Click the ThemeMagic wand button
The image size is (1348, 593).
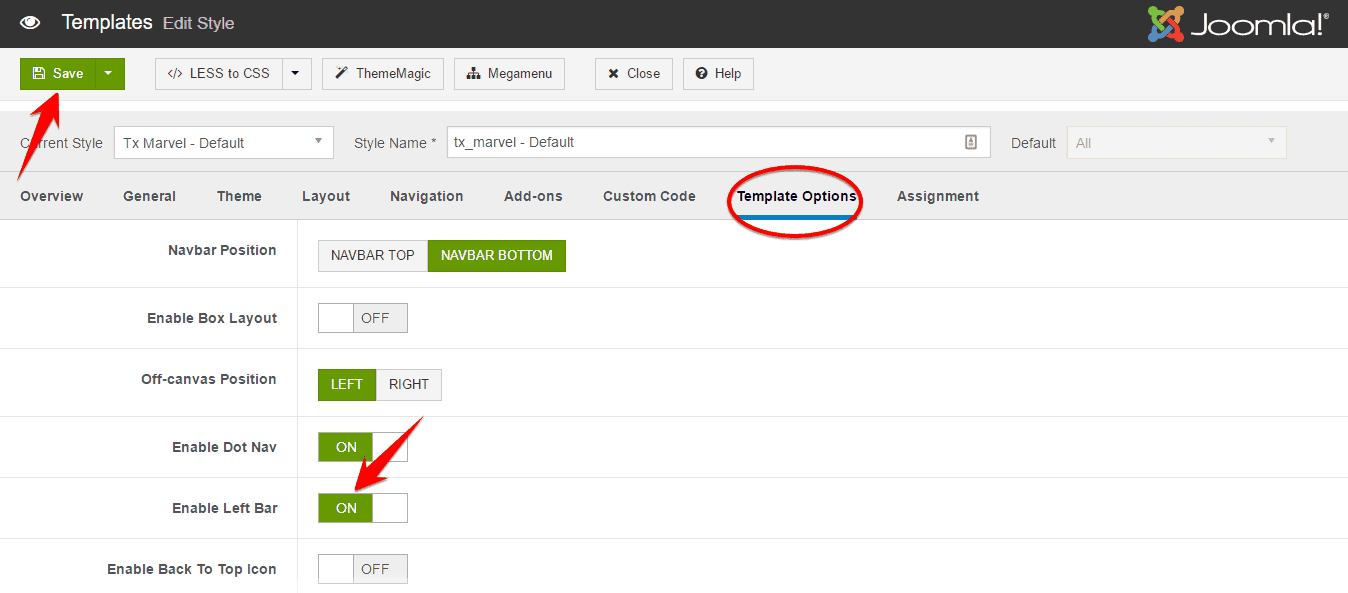click(382, 73)
